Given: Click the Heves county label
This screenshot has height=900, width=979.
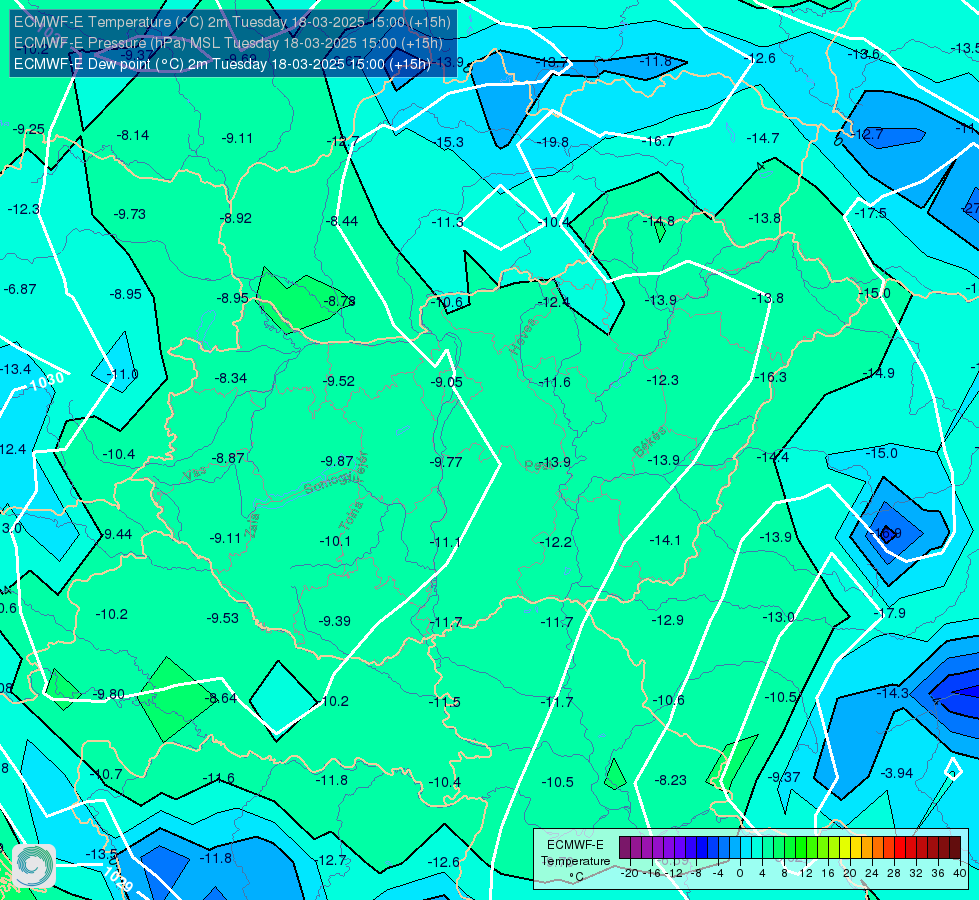Looking at the screenshot, I should pos(523,336).
